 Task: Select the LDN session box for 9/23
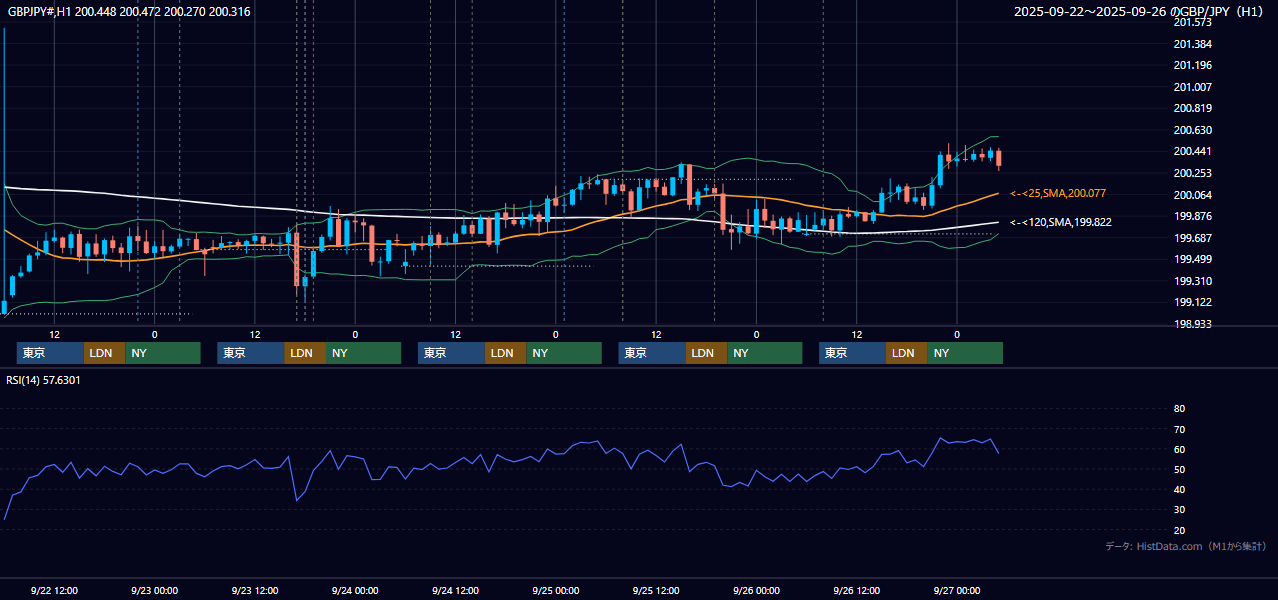point(305,353)
